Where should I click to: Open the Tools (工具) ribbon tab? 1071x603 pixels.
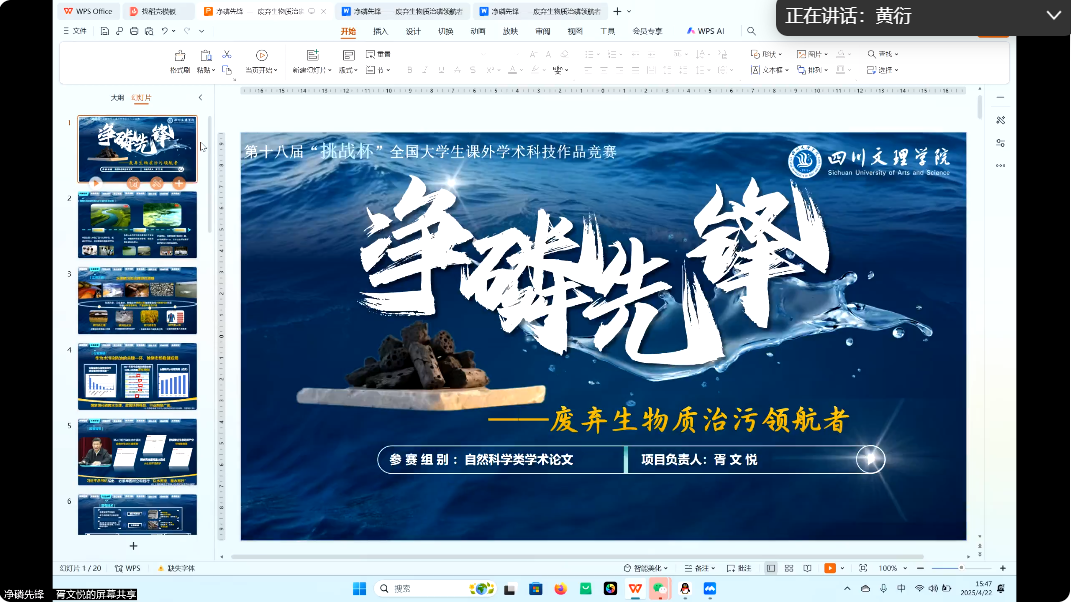607,31
